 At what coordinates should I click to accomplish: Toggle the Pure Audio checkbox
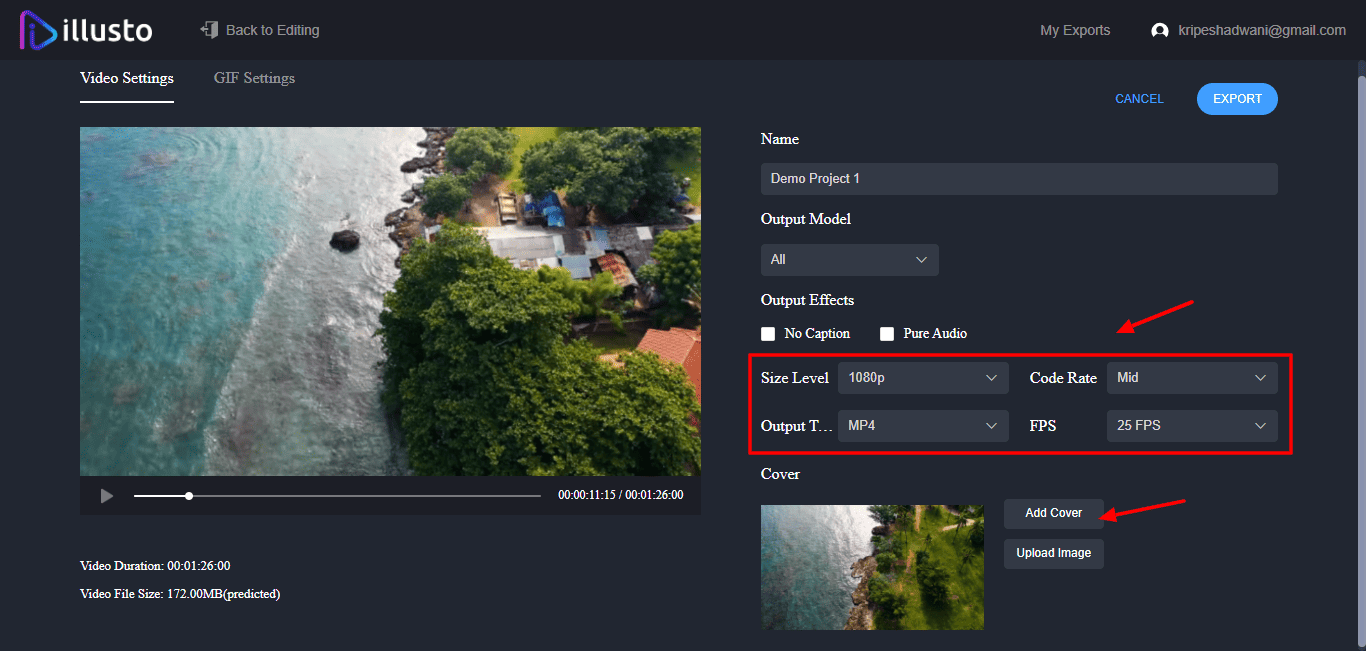pyautogui.click(x=886, y=334)
